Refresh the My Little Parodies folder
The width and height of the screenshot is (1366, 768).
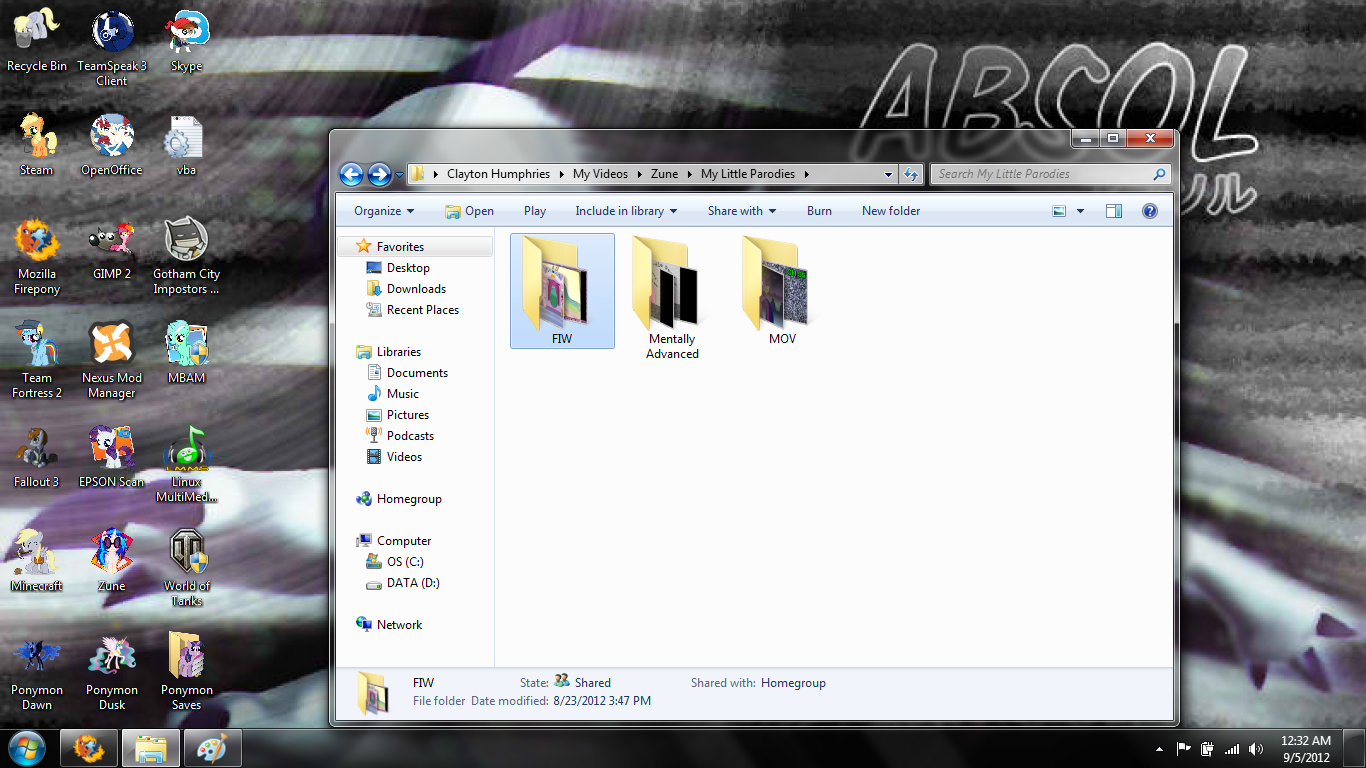[x=911, y=174]
